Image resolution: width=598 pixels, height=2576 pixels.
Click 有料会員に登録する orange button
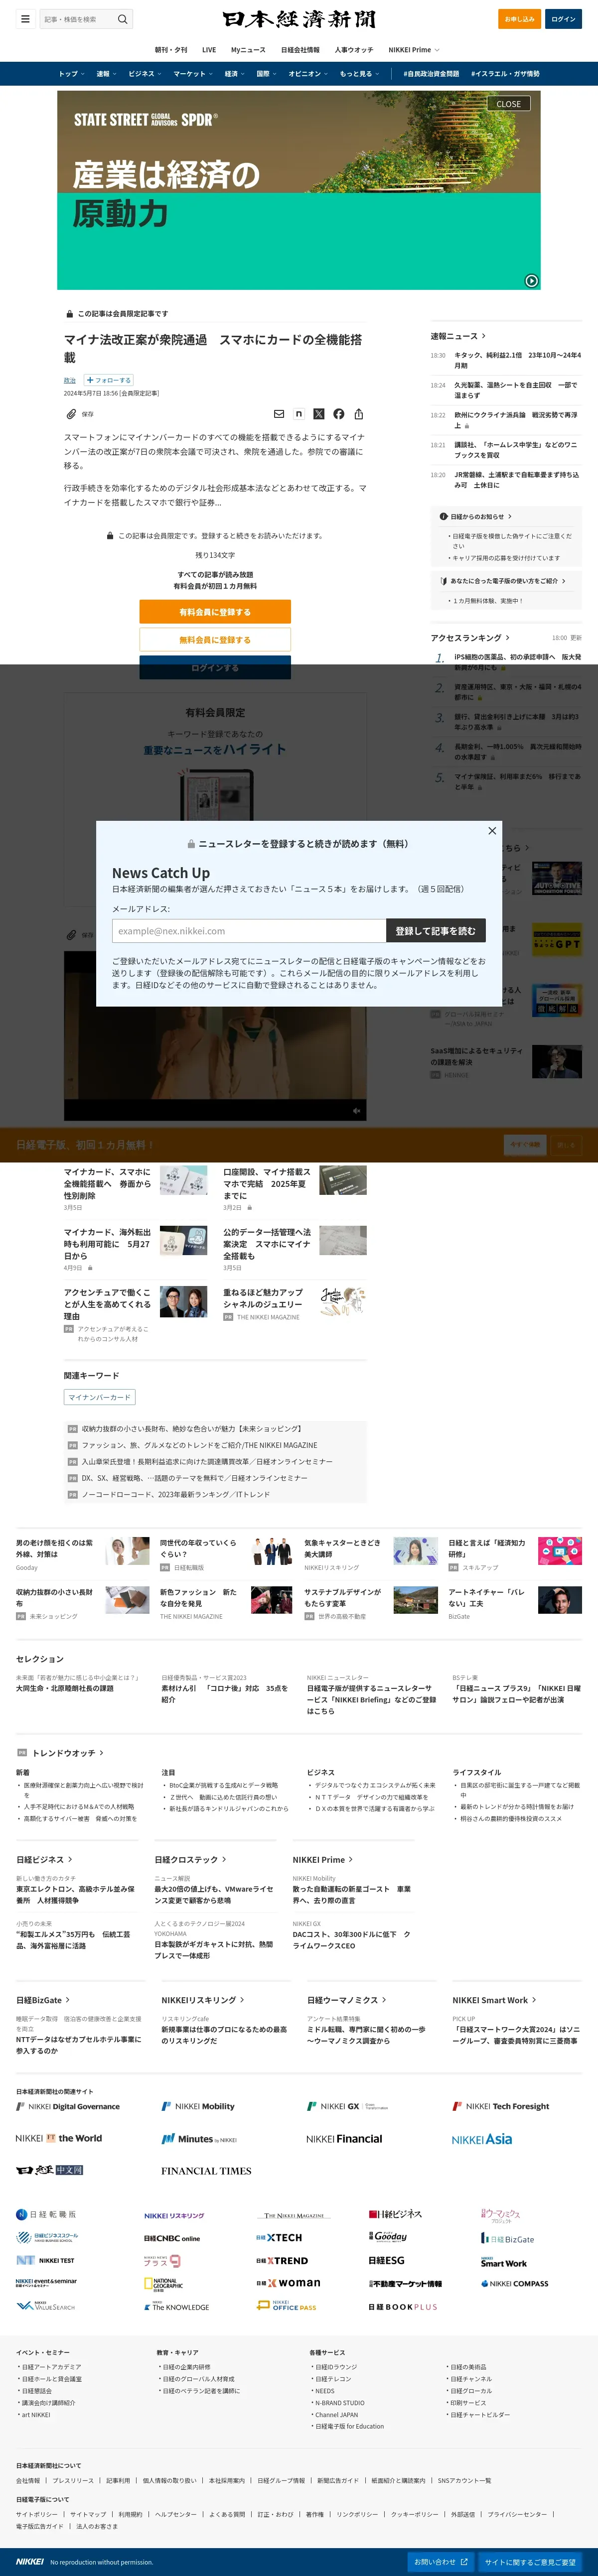click(x=215, y=611)
